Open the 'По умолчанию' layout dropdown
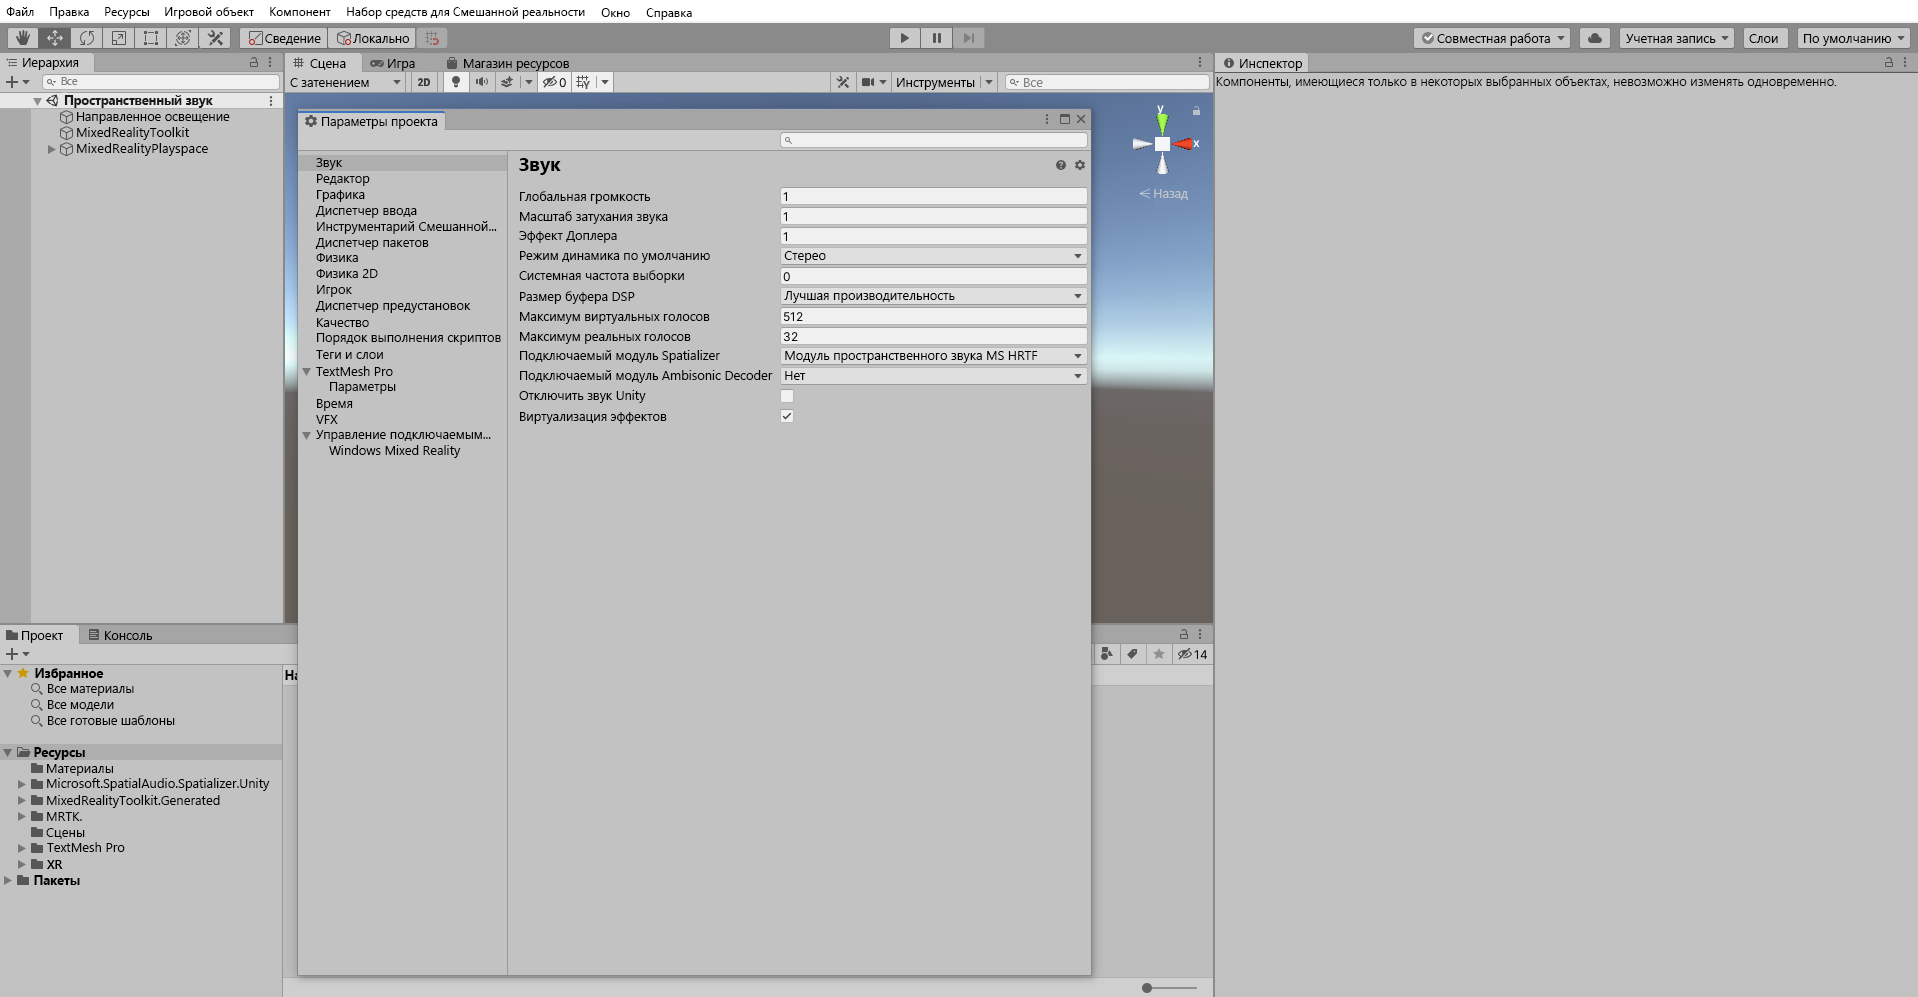 coord(1853,38)
